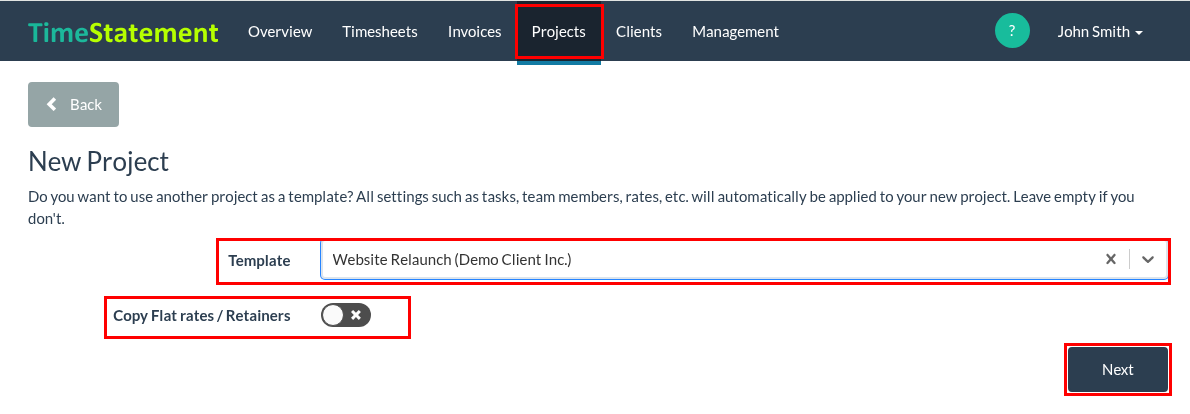Switch to the Clients section

(639, 32)
